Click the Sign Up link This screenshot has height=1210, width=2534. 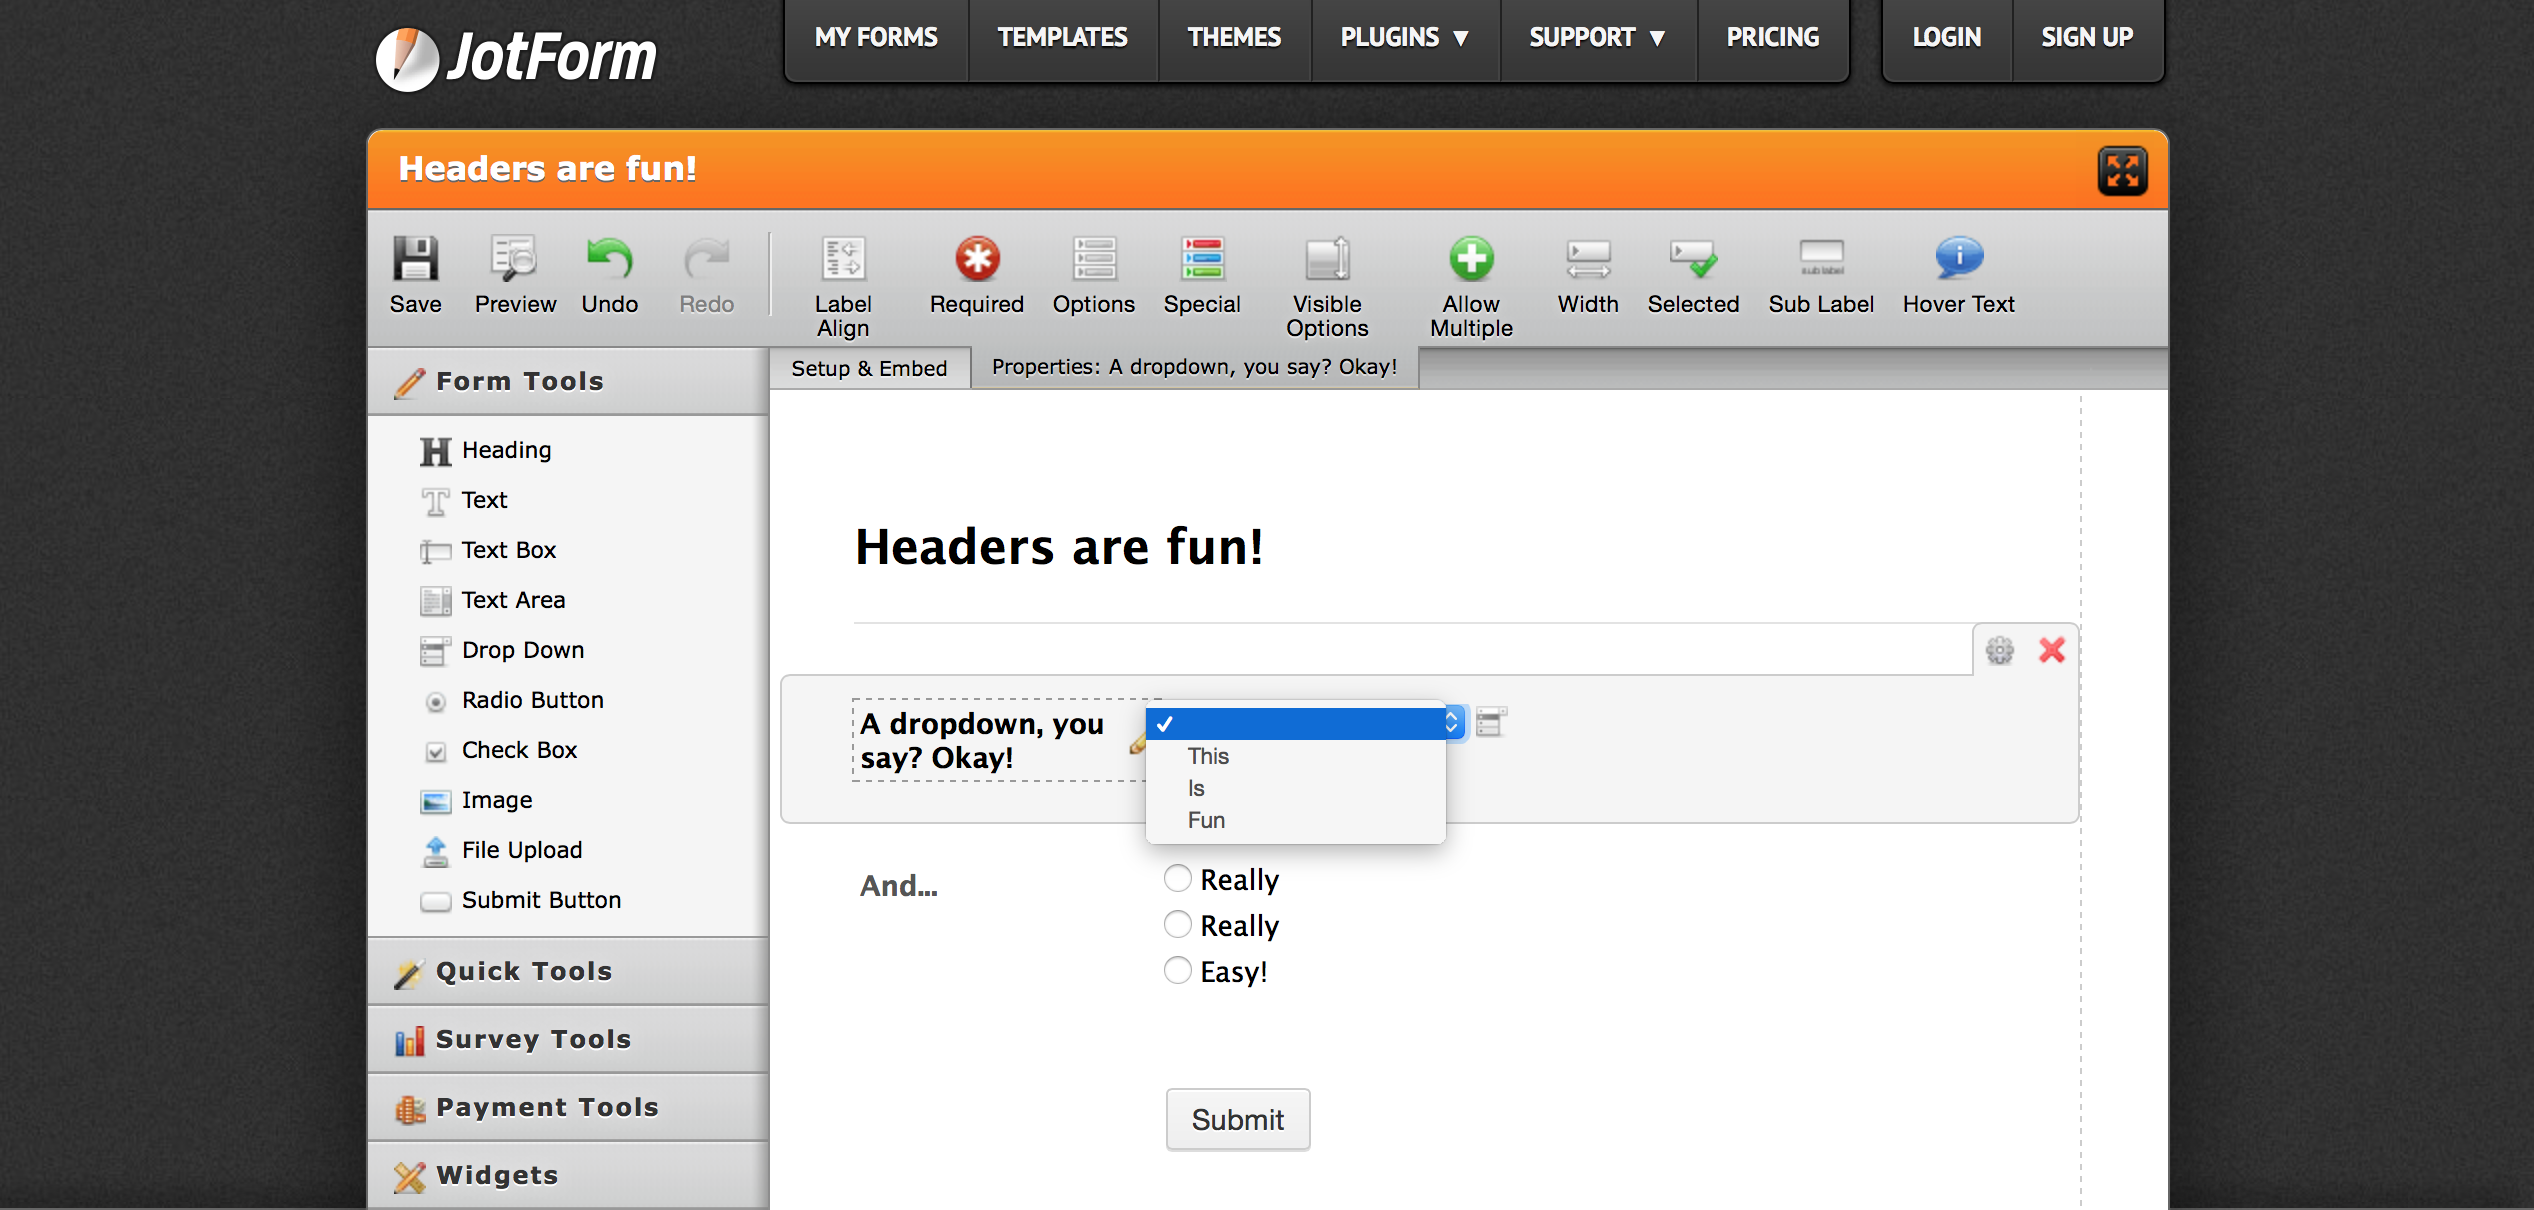2086,38
